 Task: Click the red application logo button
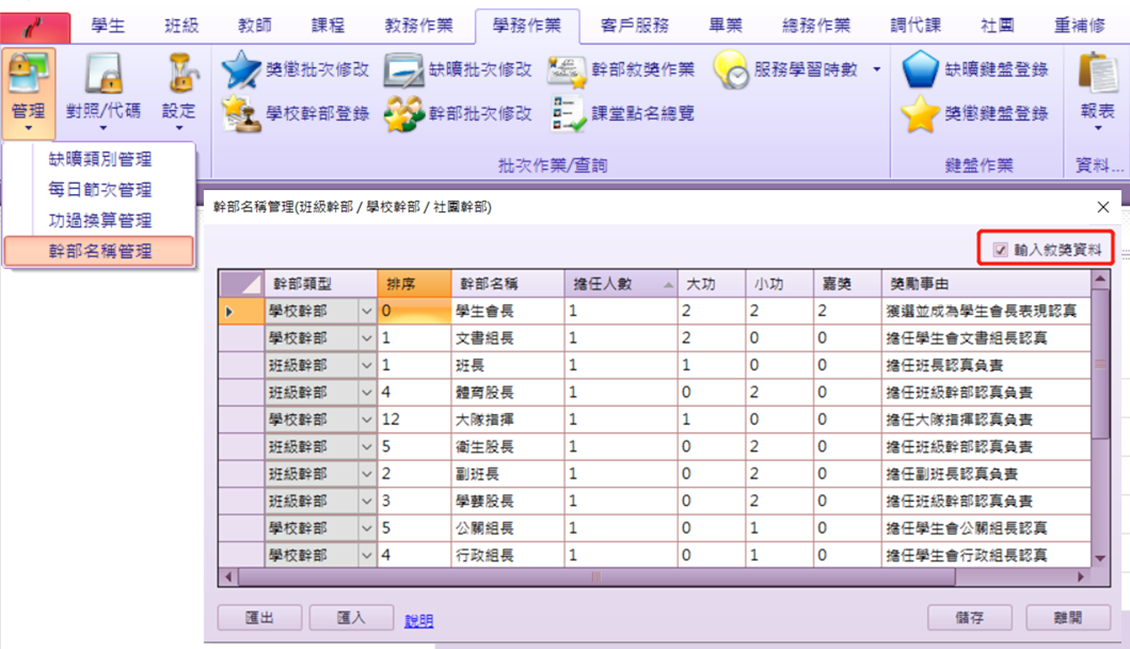click(35, 27)
